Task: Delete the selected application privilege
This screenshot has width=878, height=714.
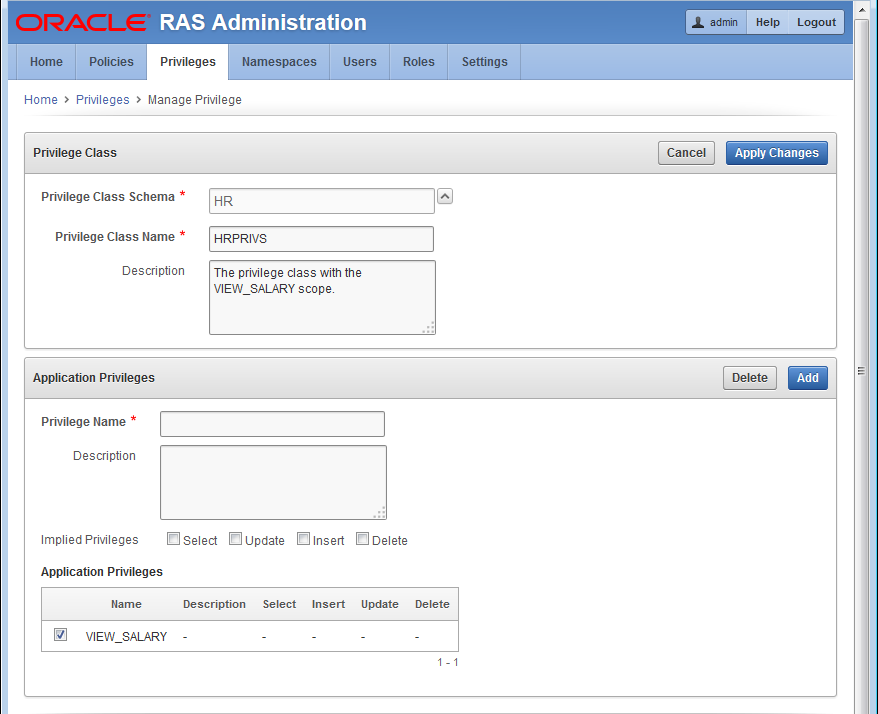Action: click(x=749, y=378)
